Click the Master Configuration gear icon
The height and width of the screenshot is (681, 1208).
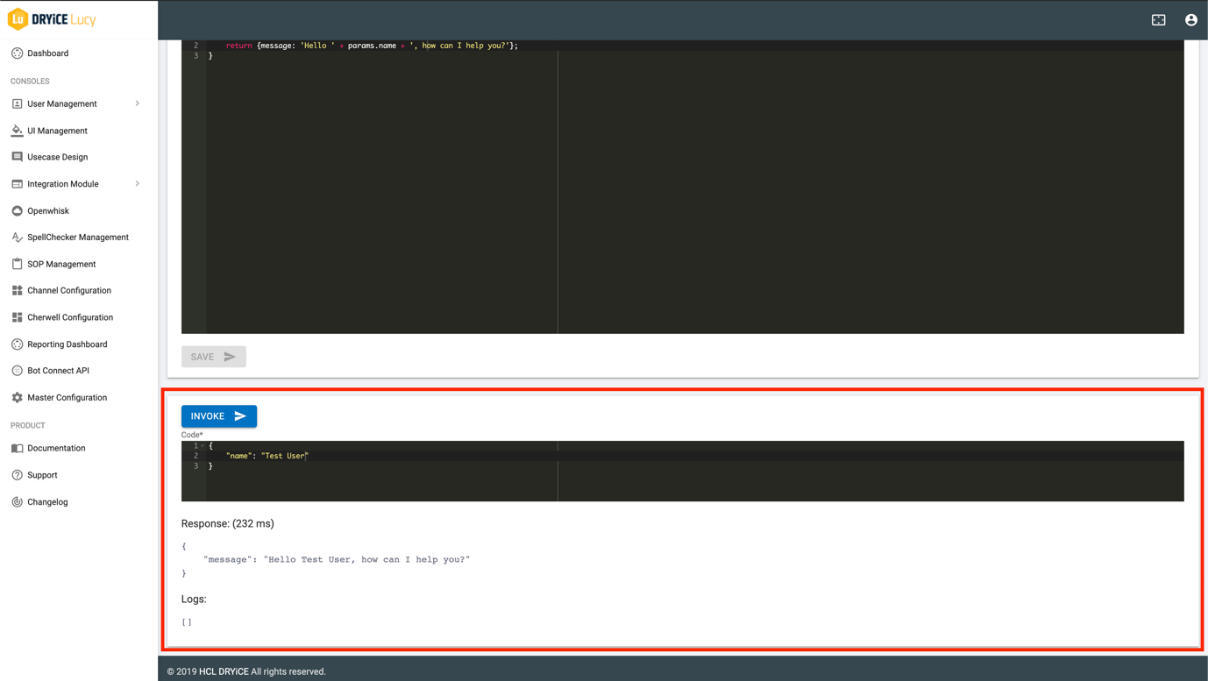[17, 397]
